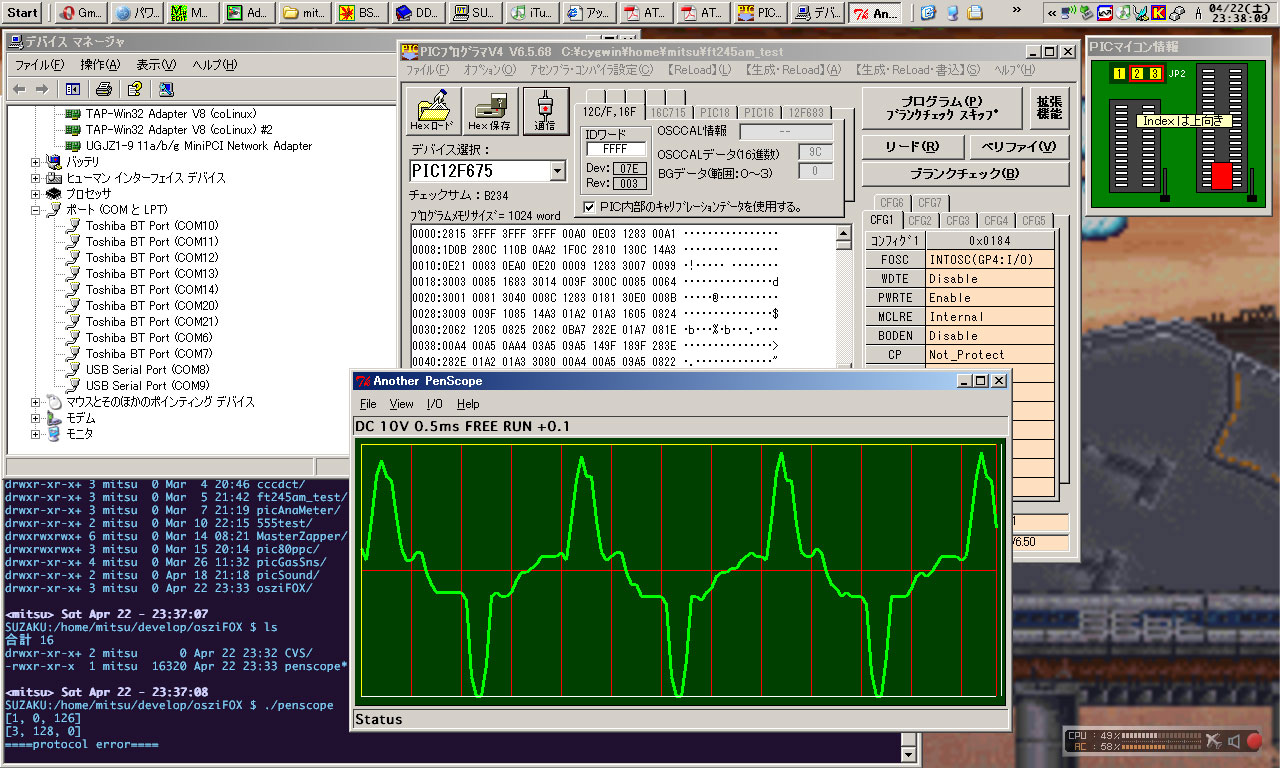
Task: Click the print icon in Device Manager toolbar
Action: coord(103,89)
